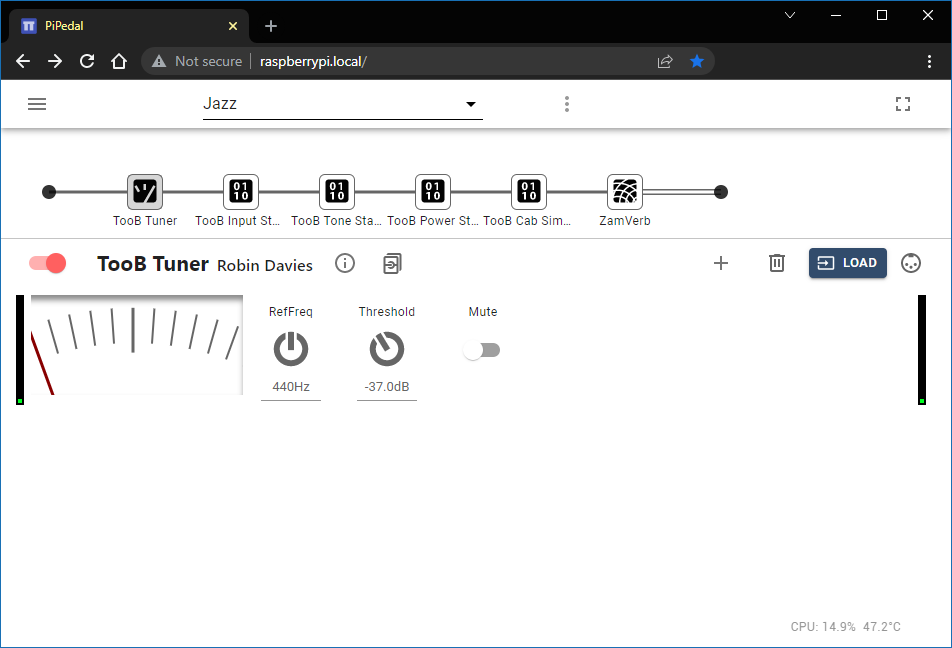Click the CPU 14.9% status text

coord(823,627)
